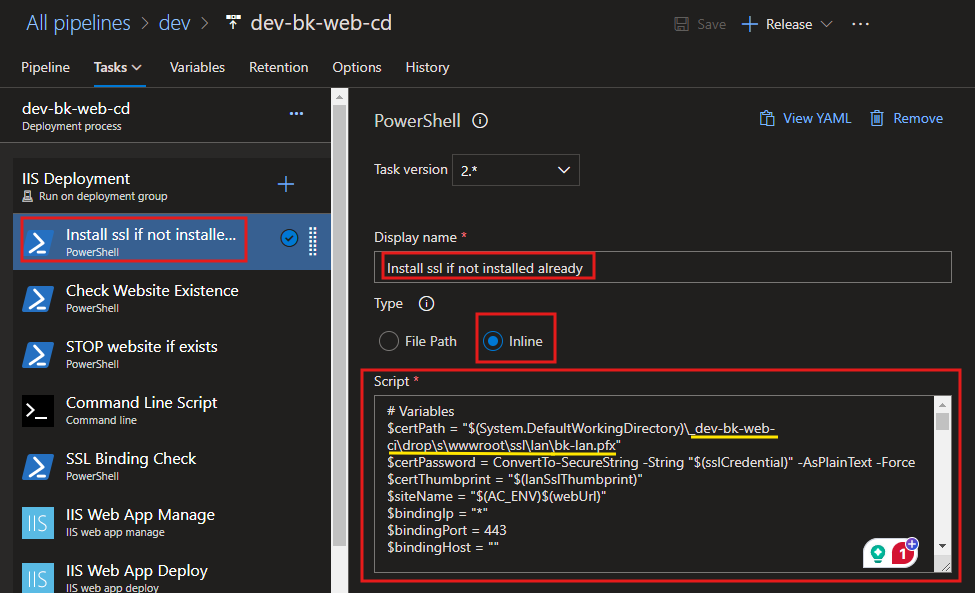Click PowerShell icon of Install ssl task

pos(38,242)
